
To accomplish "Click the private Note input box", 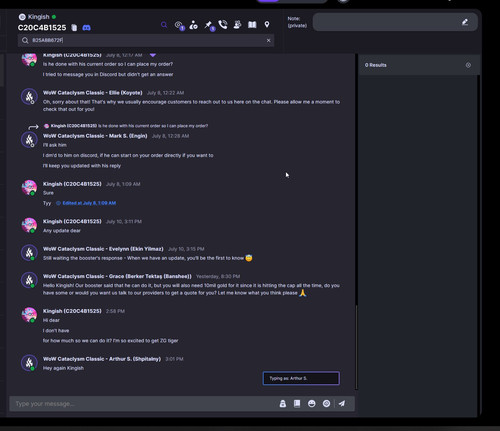I will pyautogui.click(x=395, y=22).
